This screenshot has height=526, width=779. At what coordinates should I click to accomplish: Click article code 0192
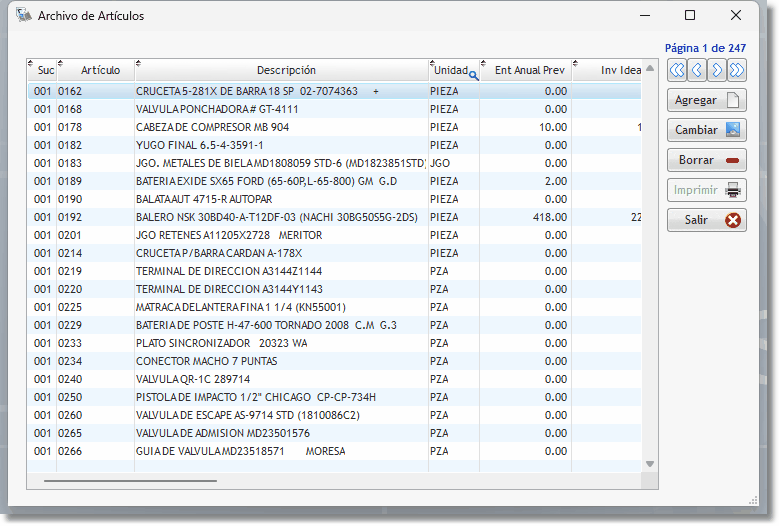[70, 217]
